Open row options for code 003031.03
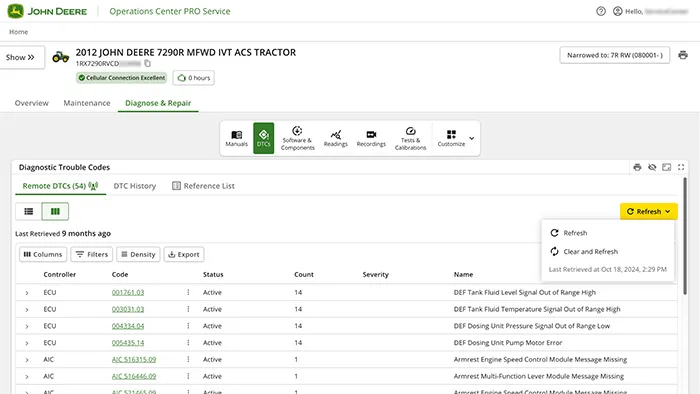The image size is (700, 394). (188, 309)
